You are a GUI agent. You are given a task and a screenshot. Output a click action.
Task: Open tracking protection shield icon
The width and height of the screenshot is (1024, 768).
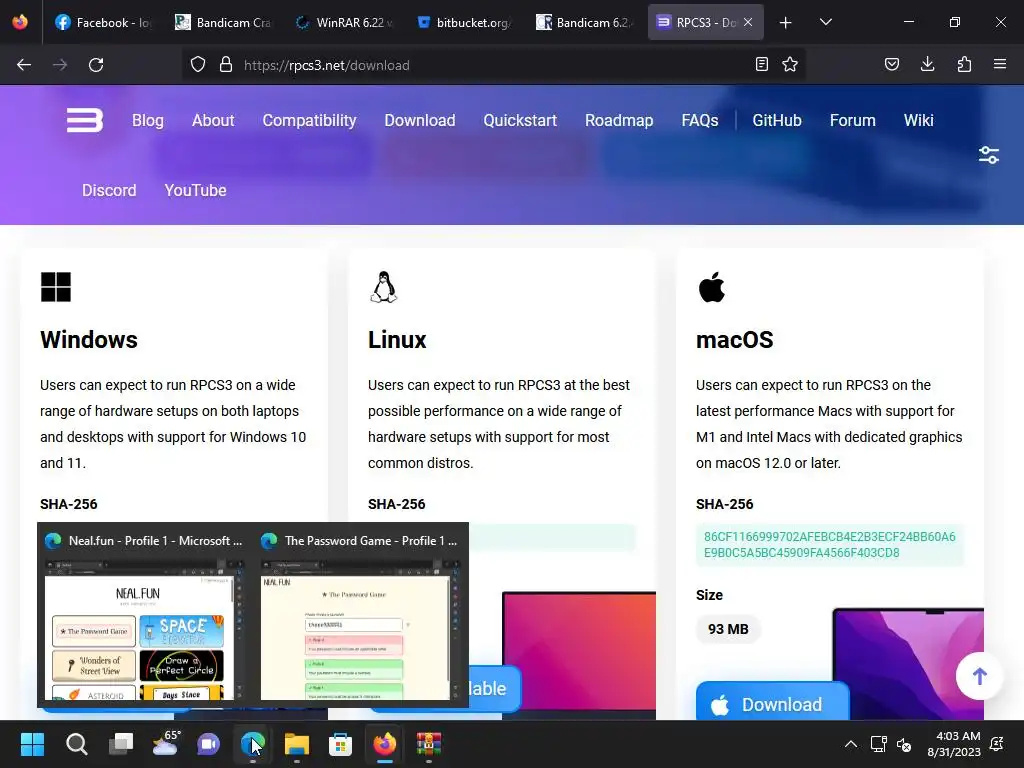198,65
